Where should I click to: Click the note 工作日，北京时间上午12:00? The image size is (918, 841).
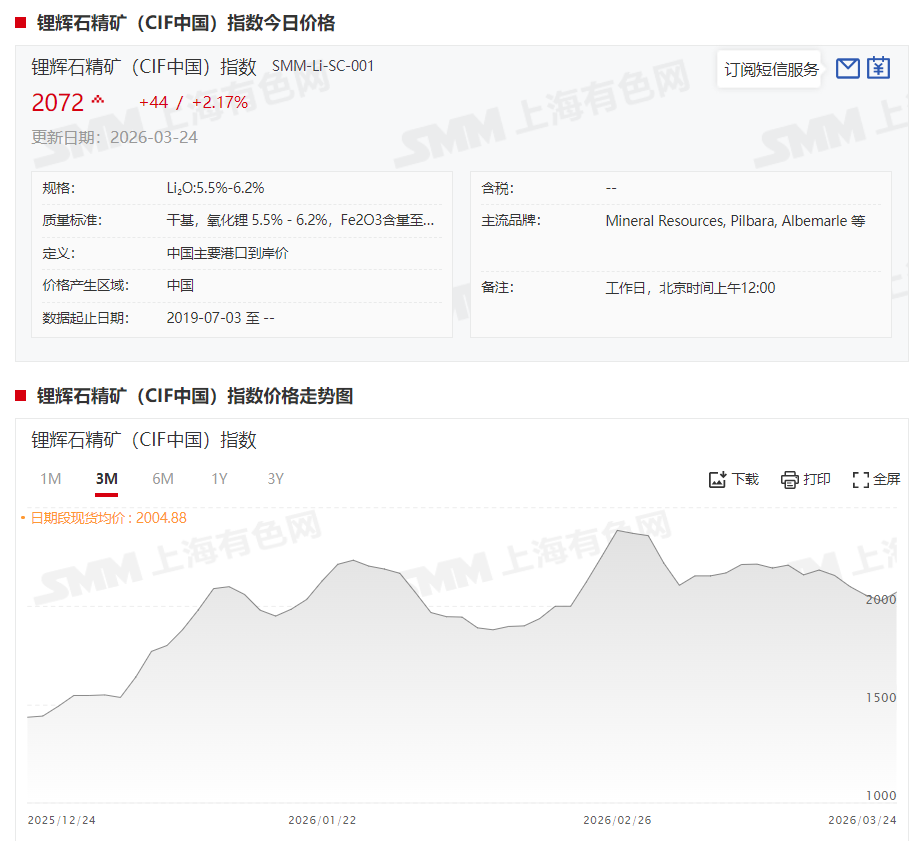(x=690, y=288)
